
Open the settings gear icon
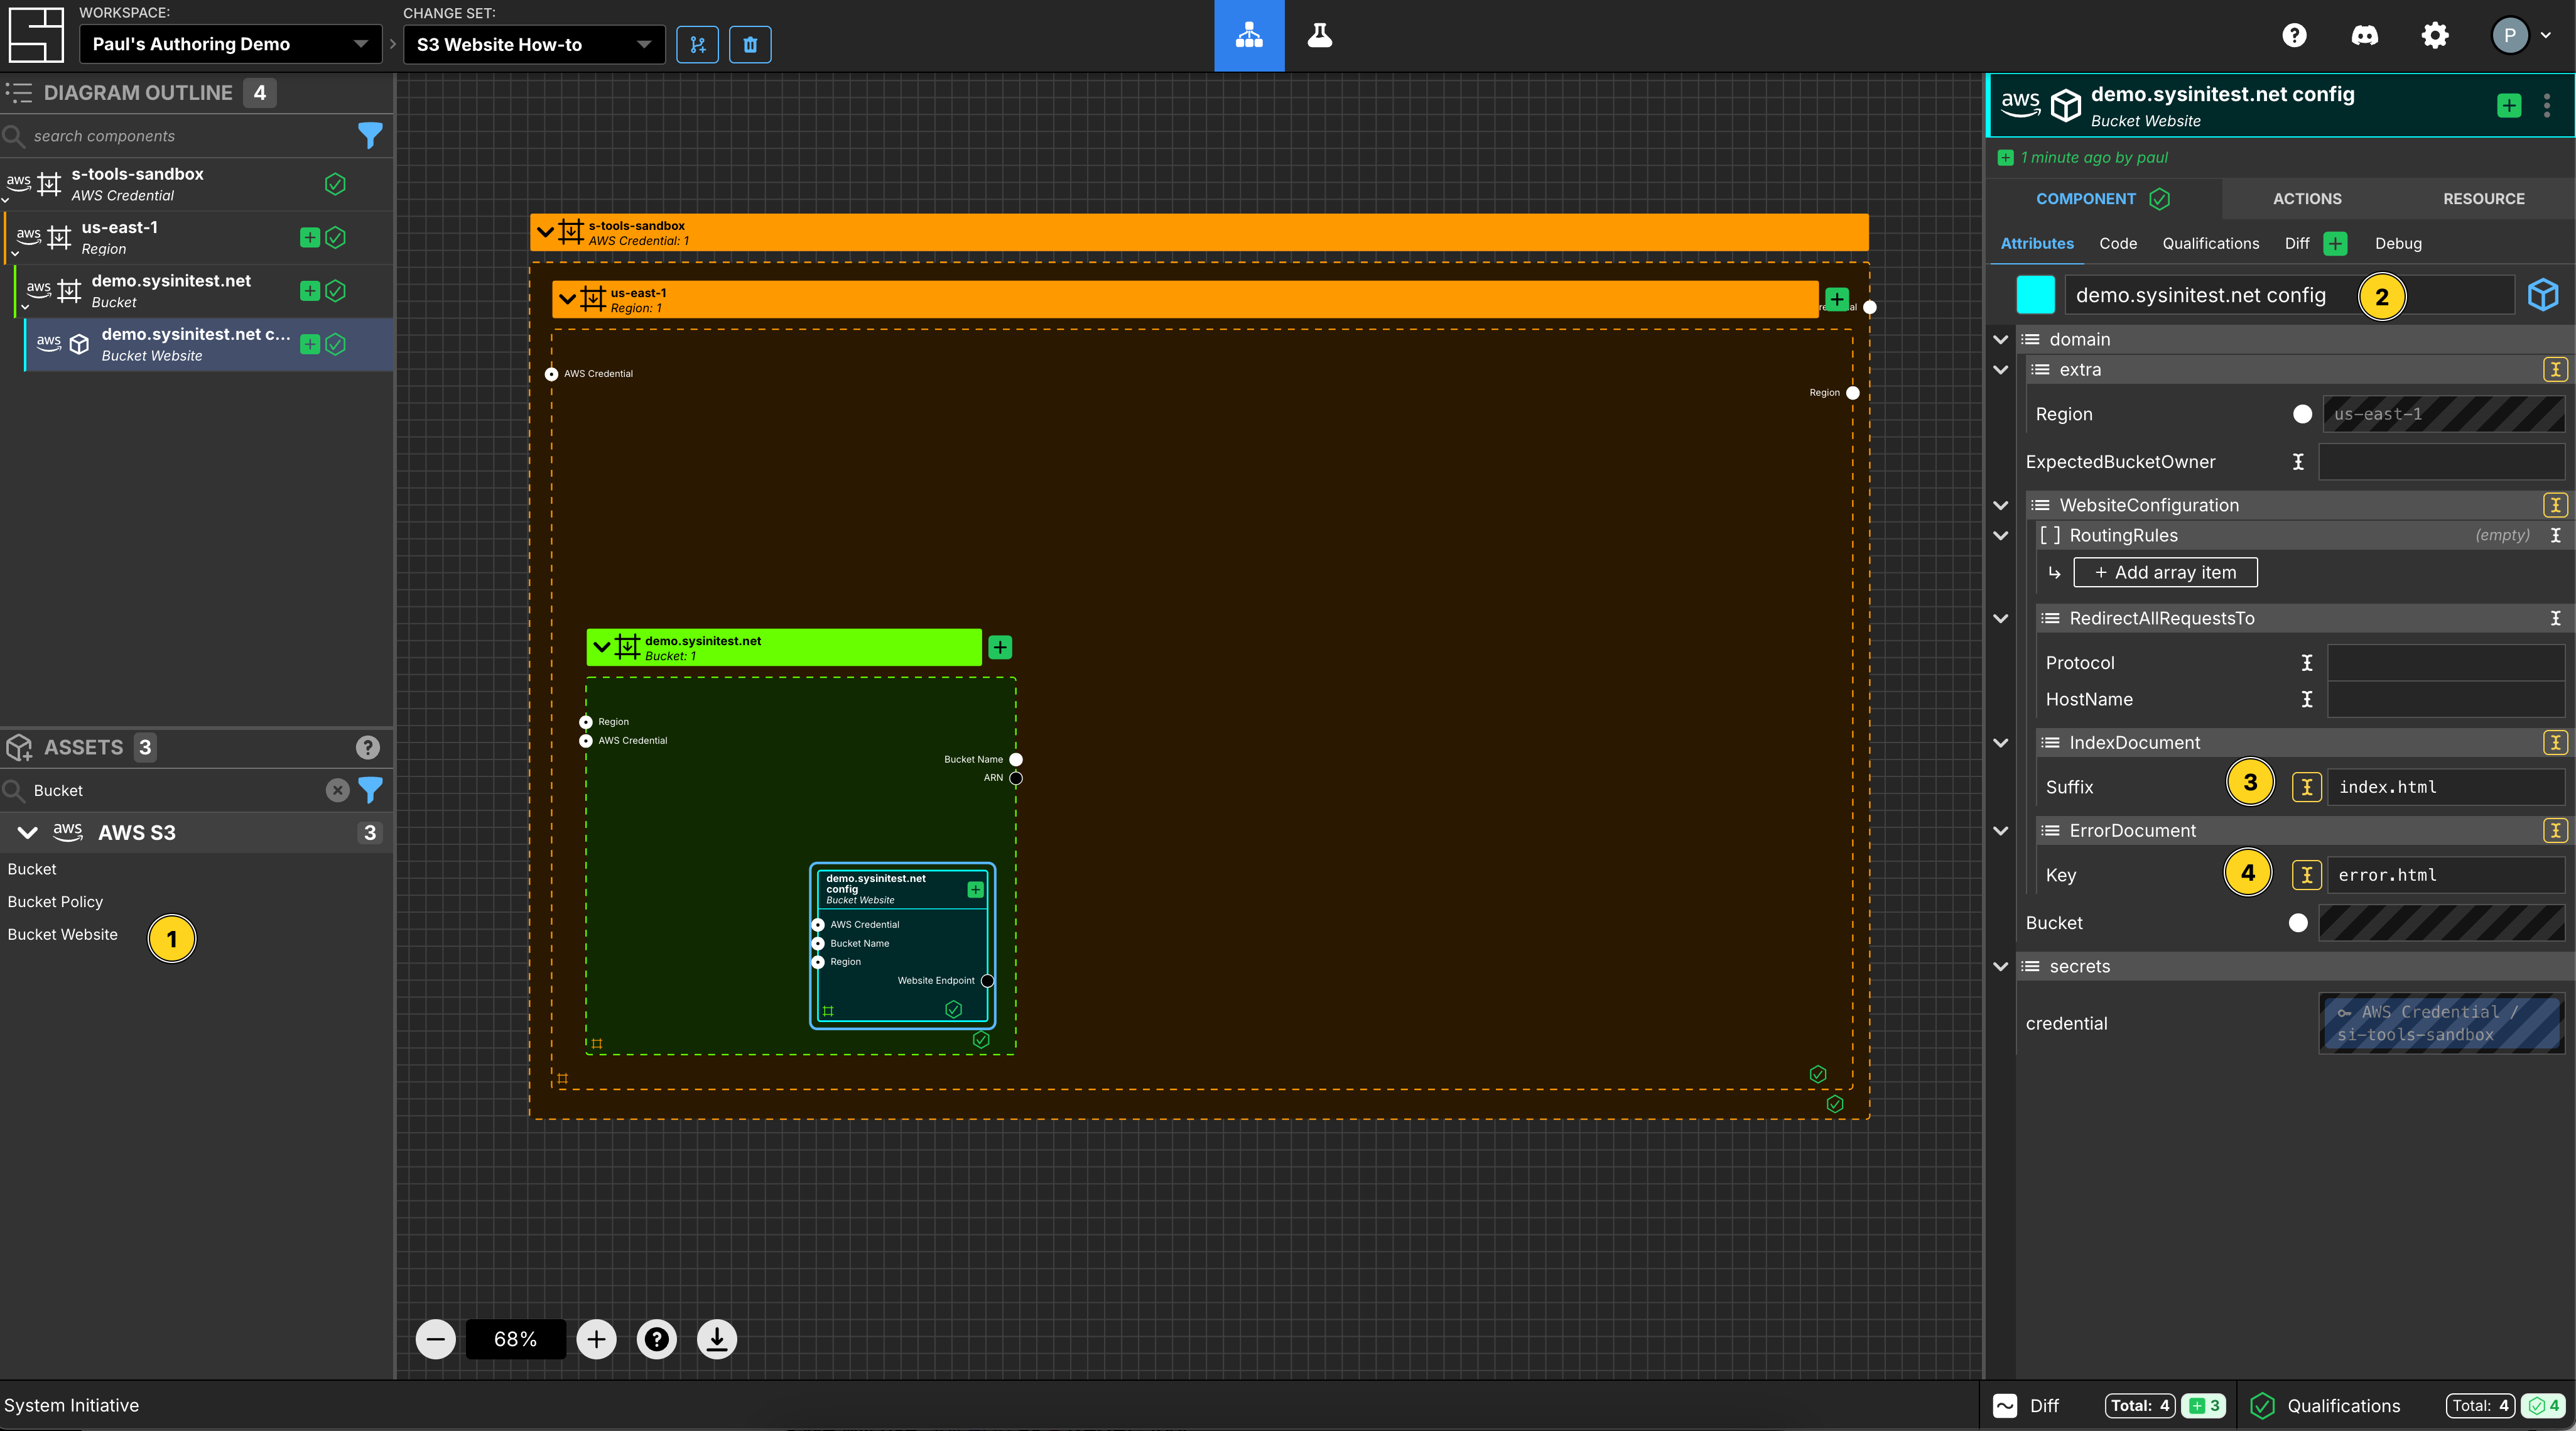click(x=2434, y=36)
